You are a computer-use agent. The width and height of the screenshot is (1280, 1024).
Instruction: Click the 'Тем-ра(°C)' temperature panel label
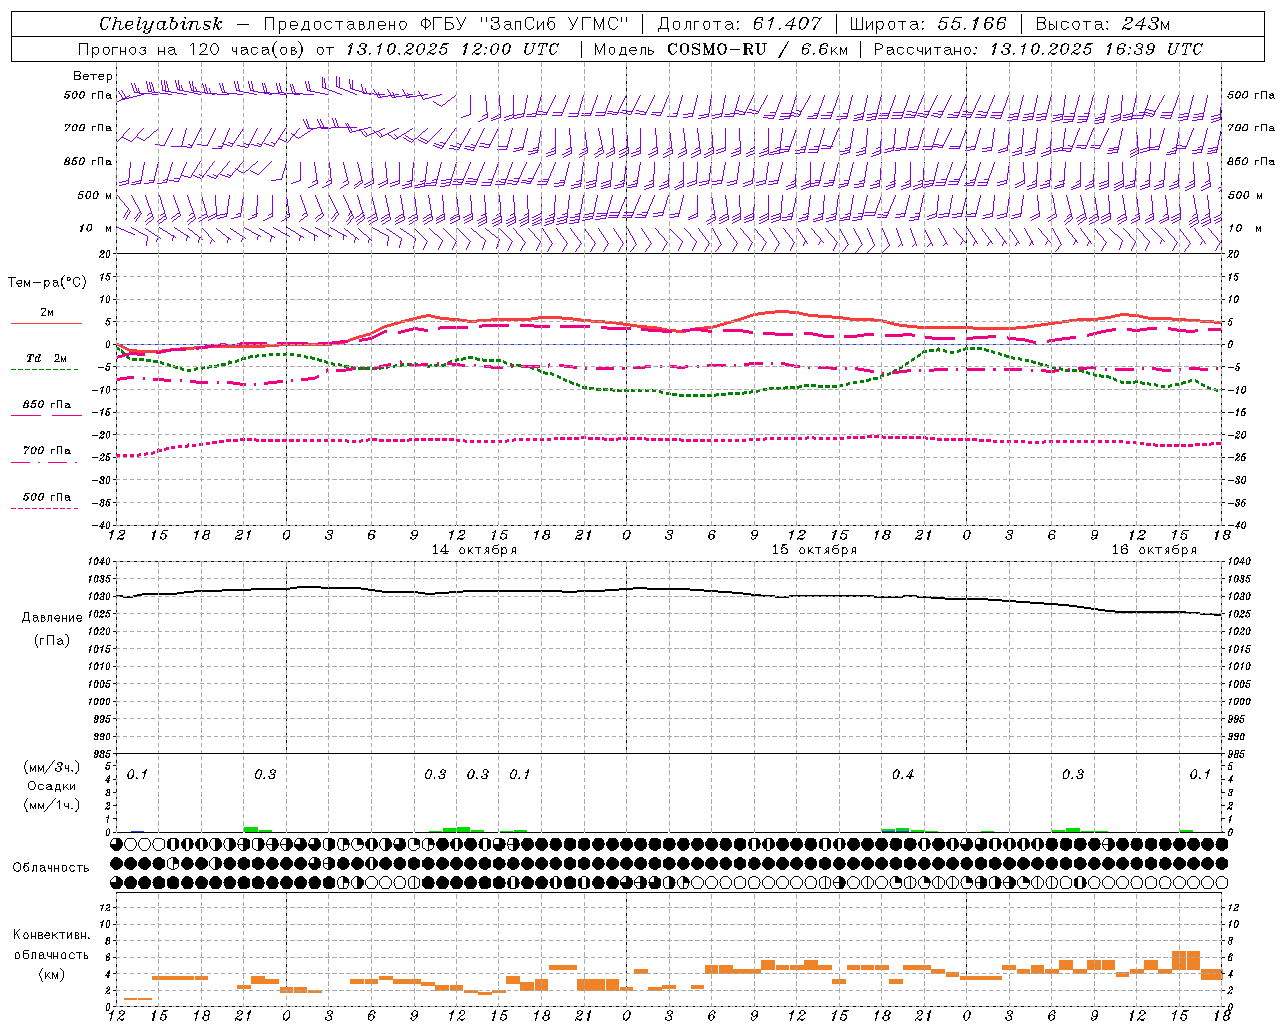pyautogui.click(x=47, y=283)
